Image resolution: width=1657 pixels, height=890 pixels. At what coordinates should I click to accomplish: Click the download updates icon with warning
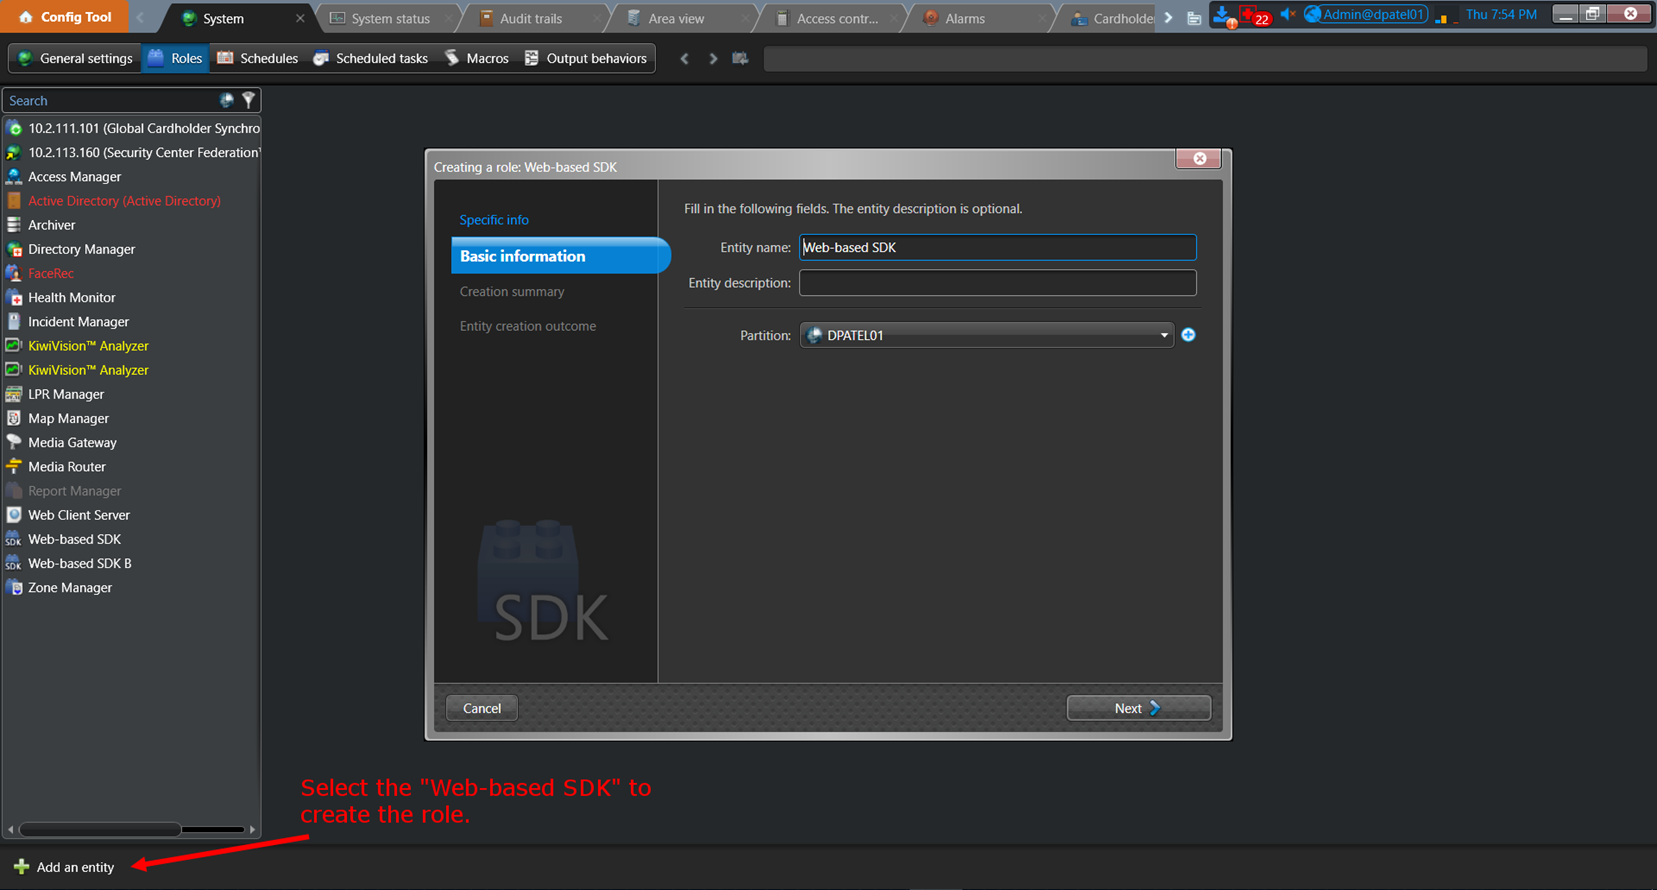(1225, 16)
